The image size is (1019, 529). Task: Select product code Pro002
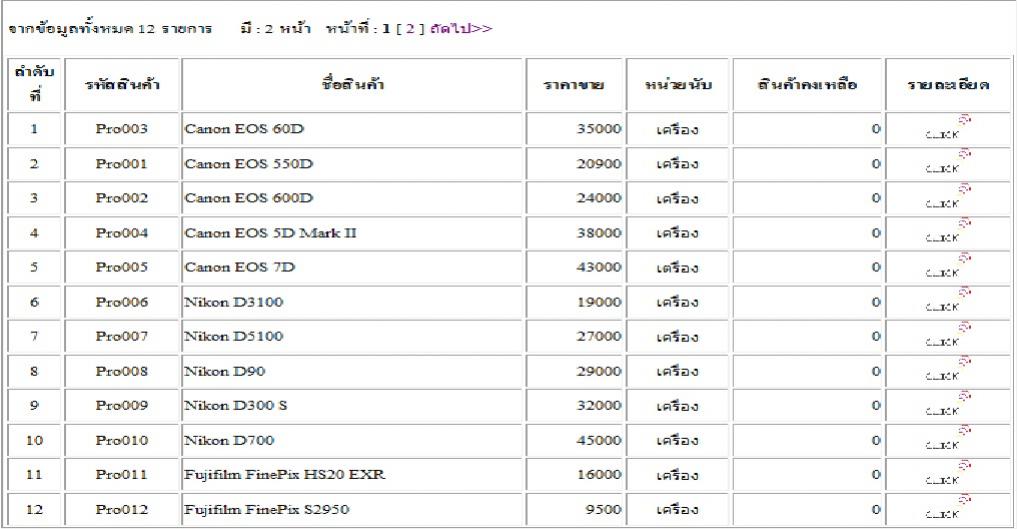pos(122,198)
